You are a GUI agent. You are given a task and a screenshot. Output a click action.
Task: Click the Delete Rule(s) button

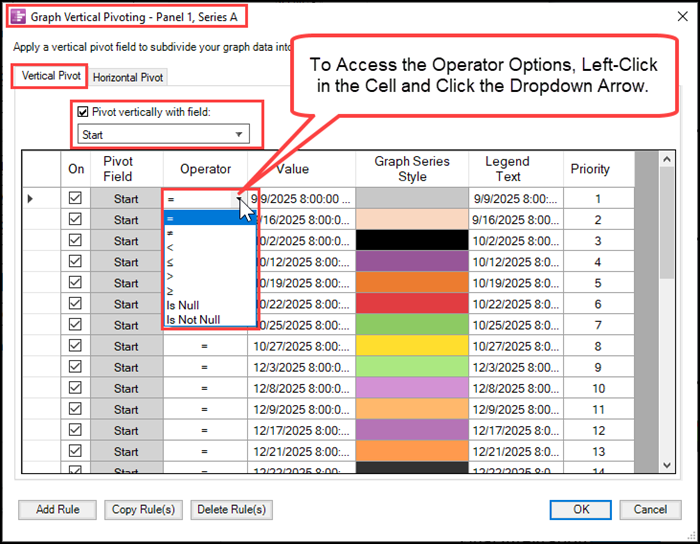point(231,510)
